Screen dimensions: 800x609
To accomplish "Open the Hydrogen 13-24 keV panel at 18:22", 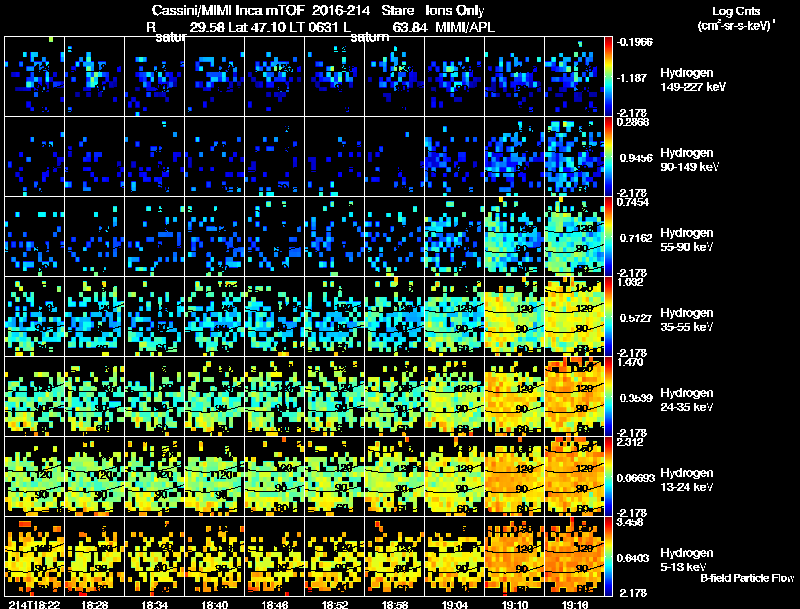I will coord(35,476).
